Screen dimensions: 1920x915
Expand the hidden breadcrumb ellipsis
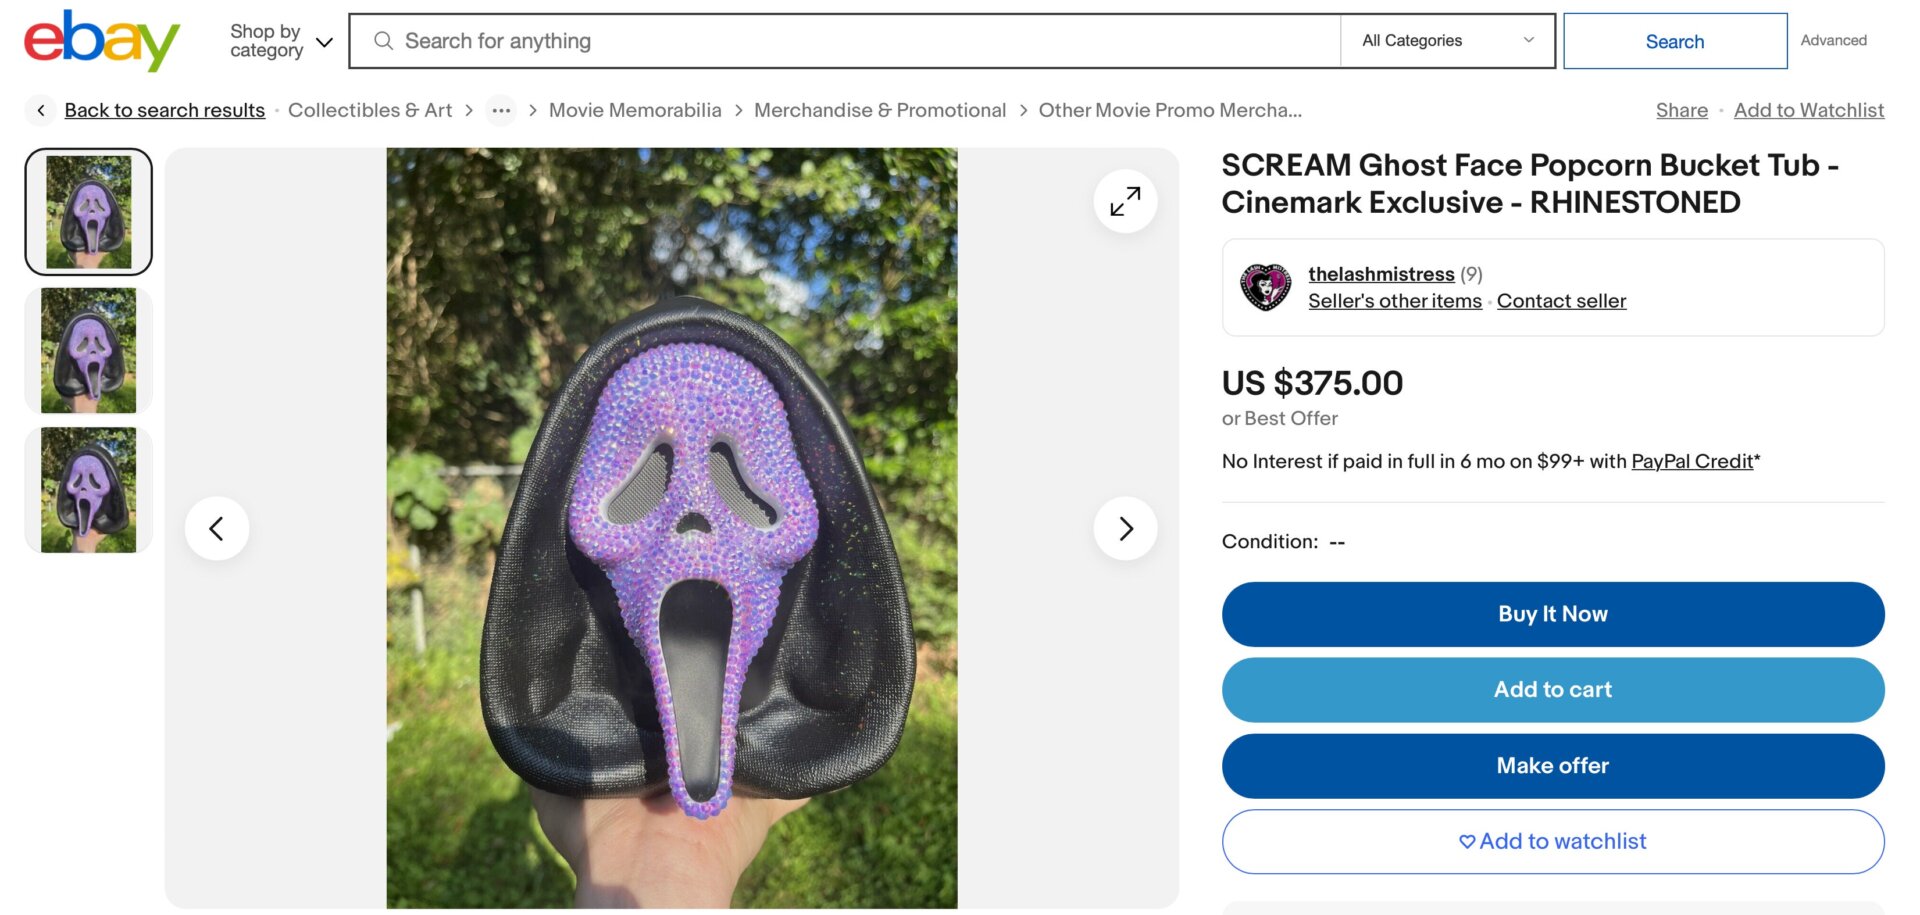coord(500,110)
